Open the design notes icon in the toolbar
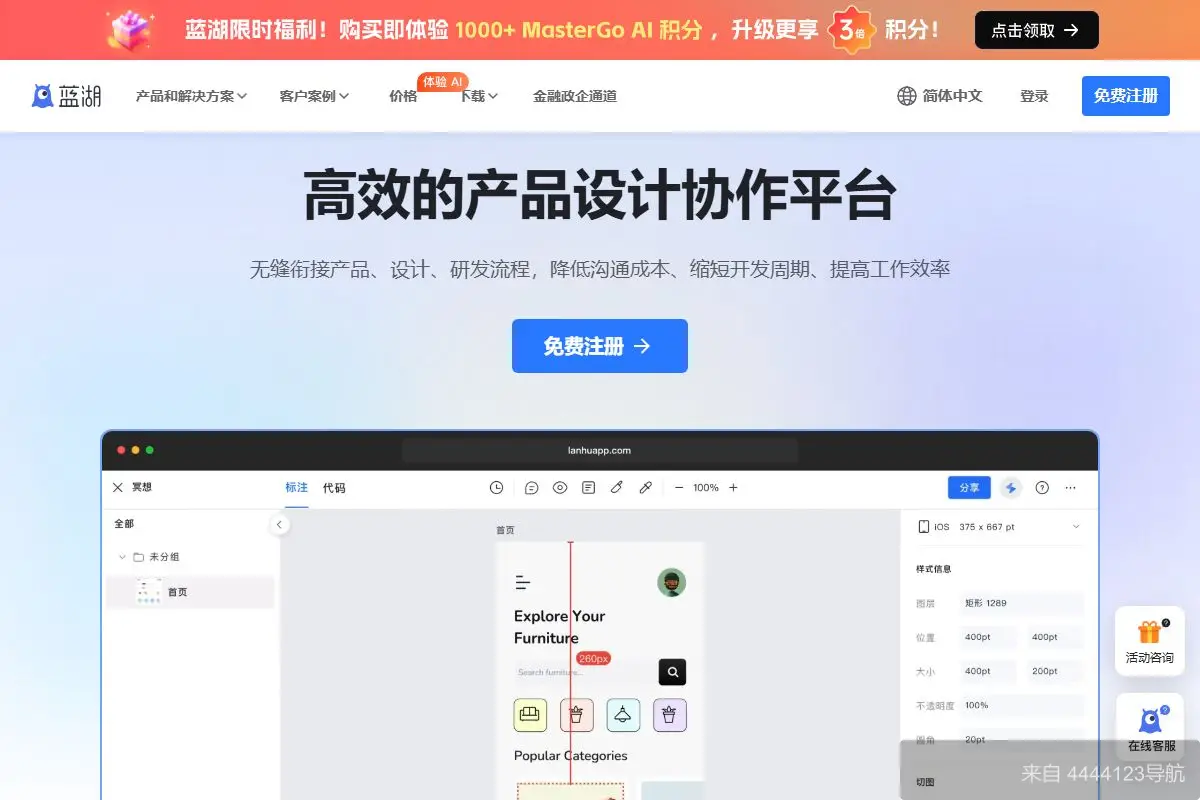Screen dimensions: 1200x800 click(588, 487)
